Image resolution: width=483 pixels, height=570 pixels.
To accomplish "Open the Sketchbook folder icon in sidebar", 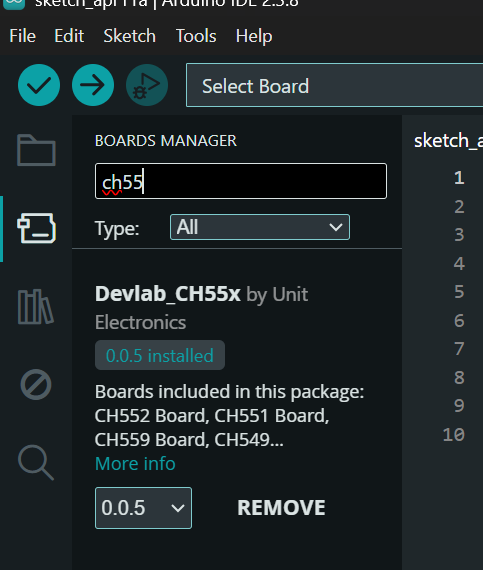I will coord(36,150).
